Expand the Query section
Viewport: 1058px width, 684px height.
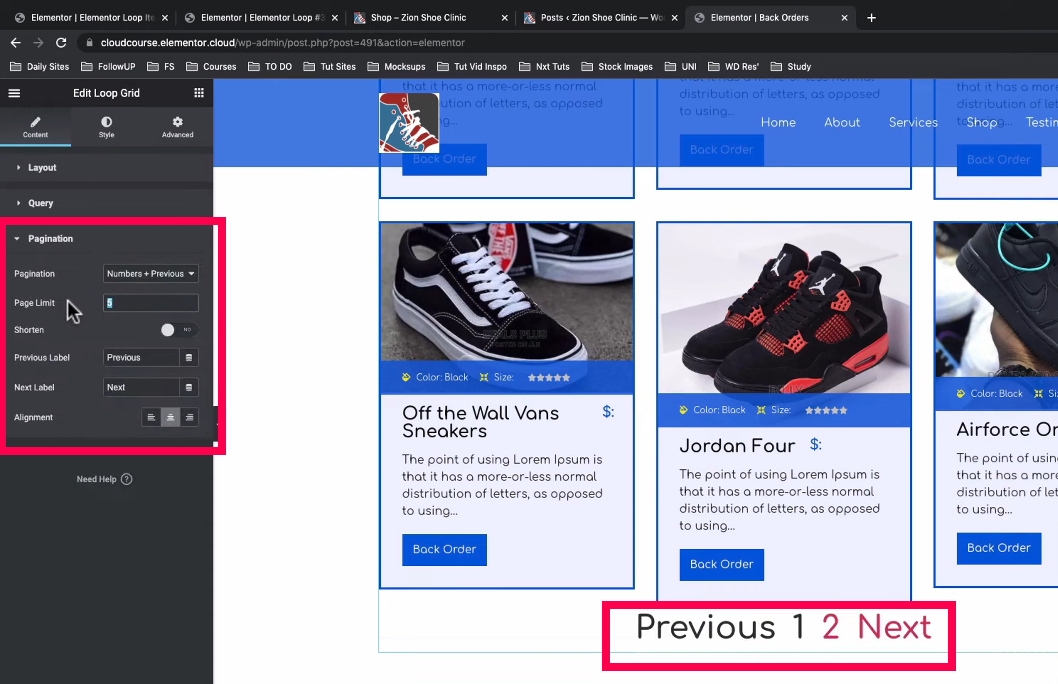click(x=40, y=203)
